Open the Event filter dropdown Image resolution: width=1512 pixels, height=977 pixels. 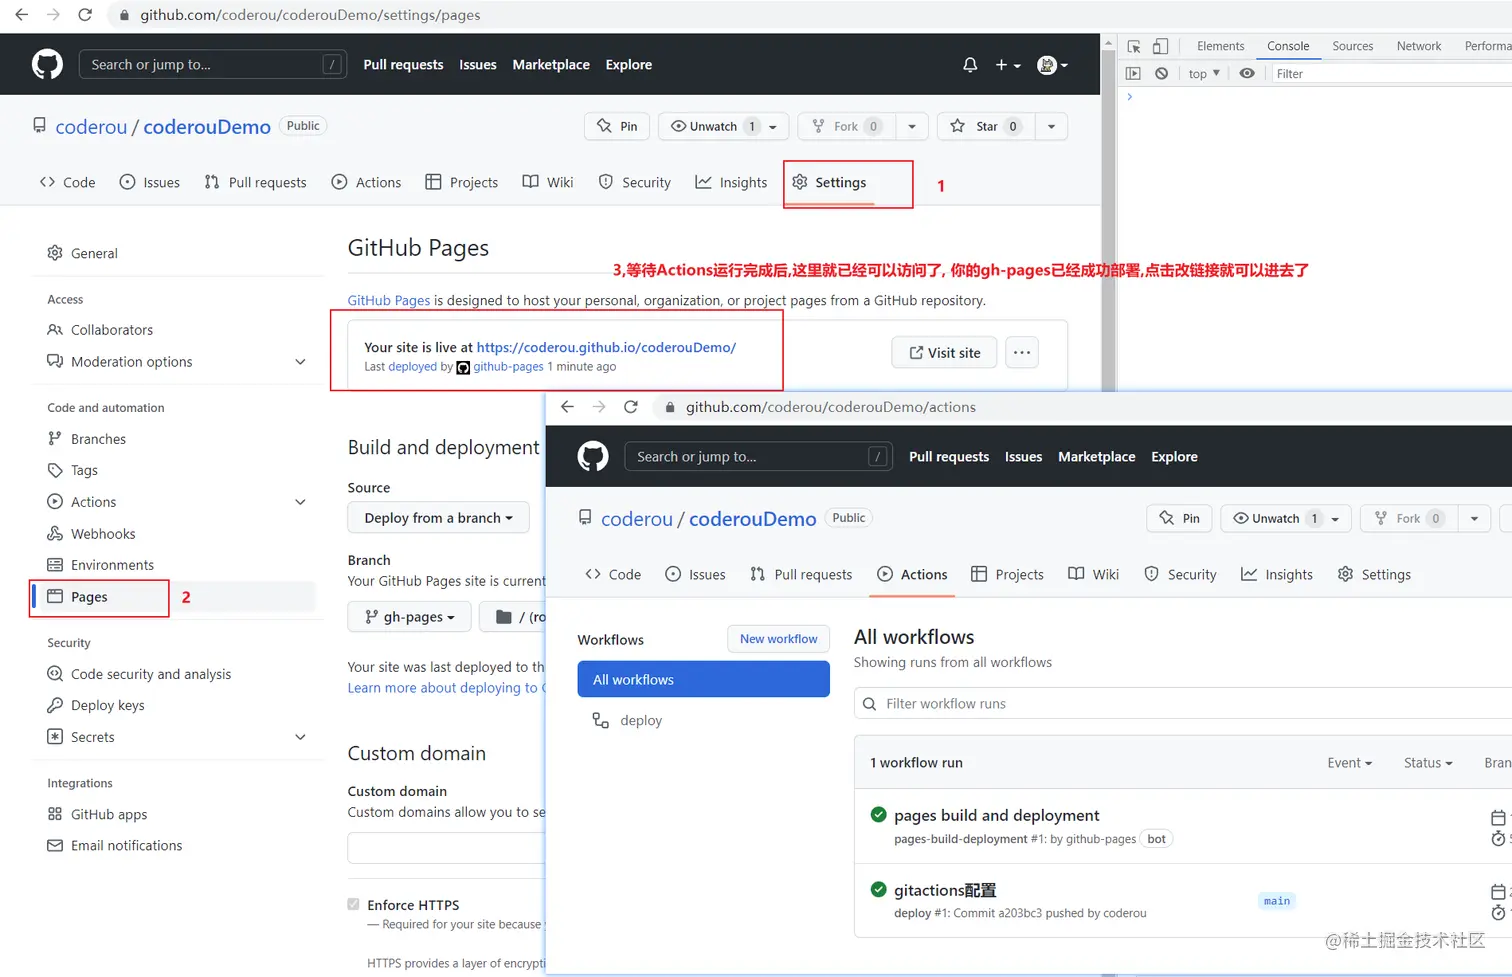click(x=1349, y=763)
